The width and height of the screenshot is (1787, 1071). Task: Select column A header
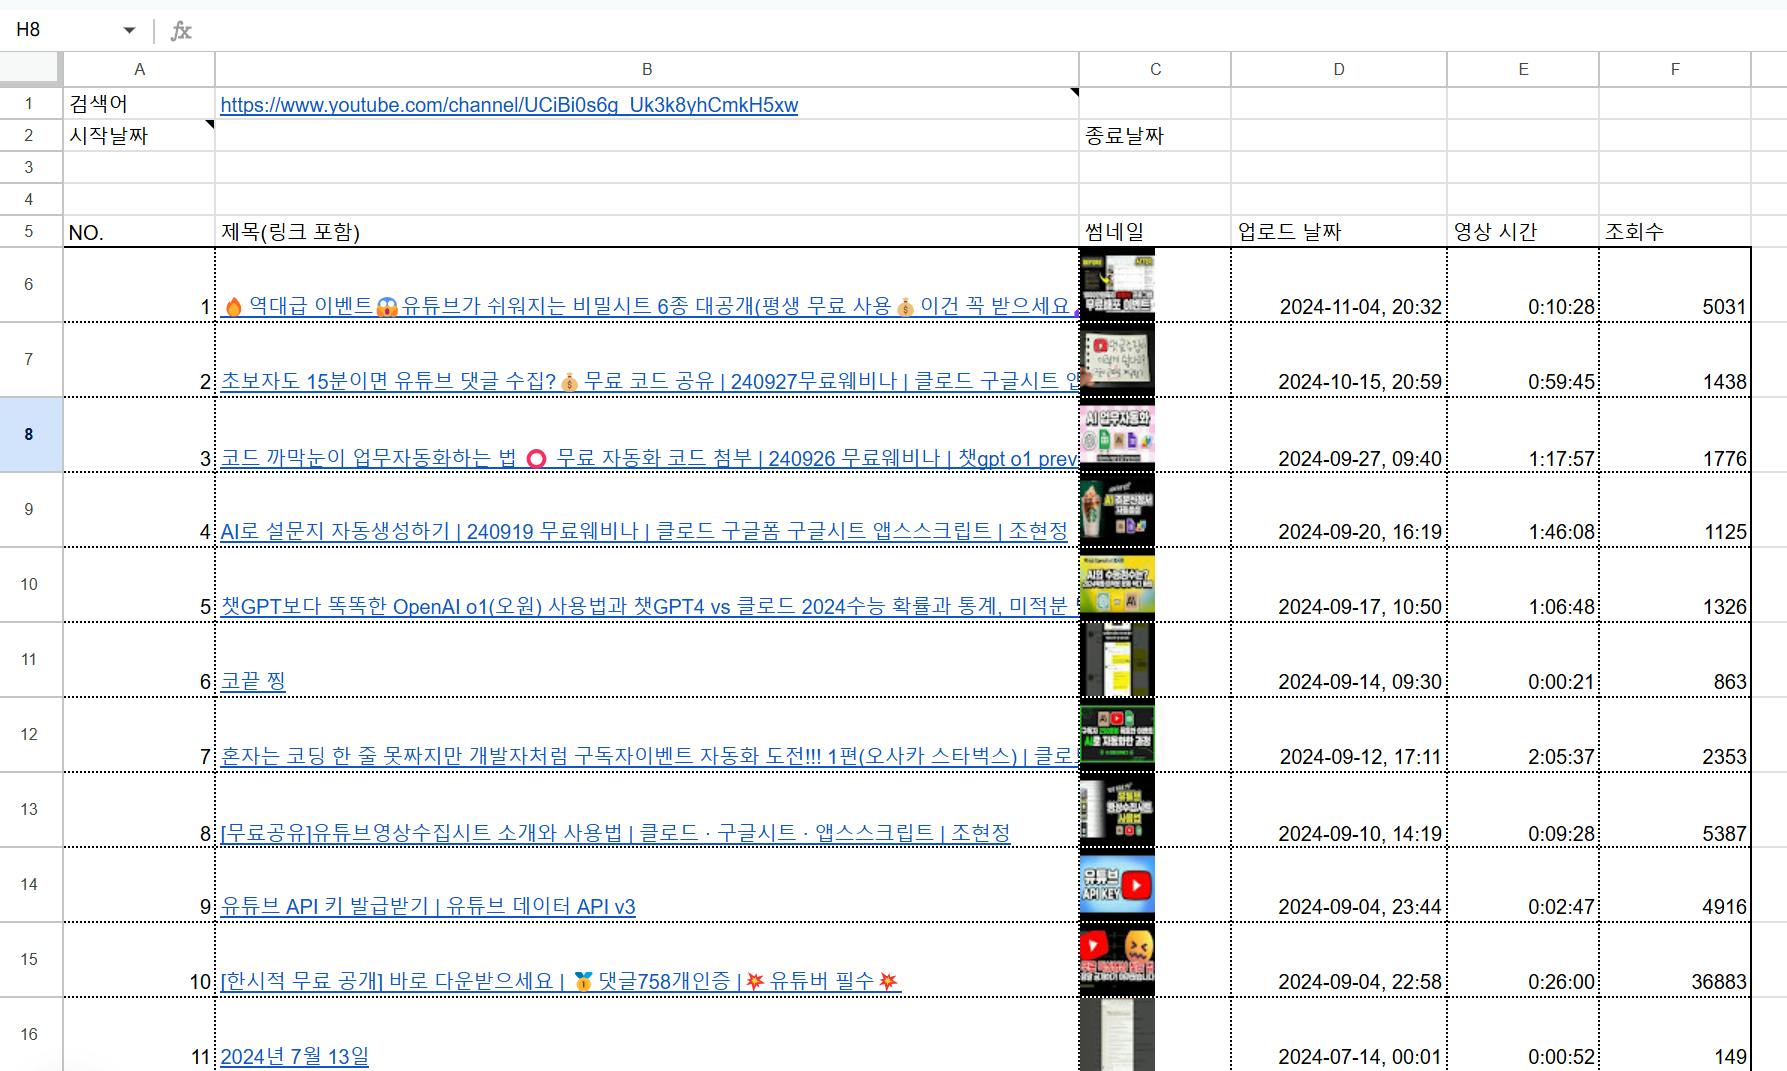click(139, 69)
